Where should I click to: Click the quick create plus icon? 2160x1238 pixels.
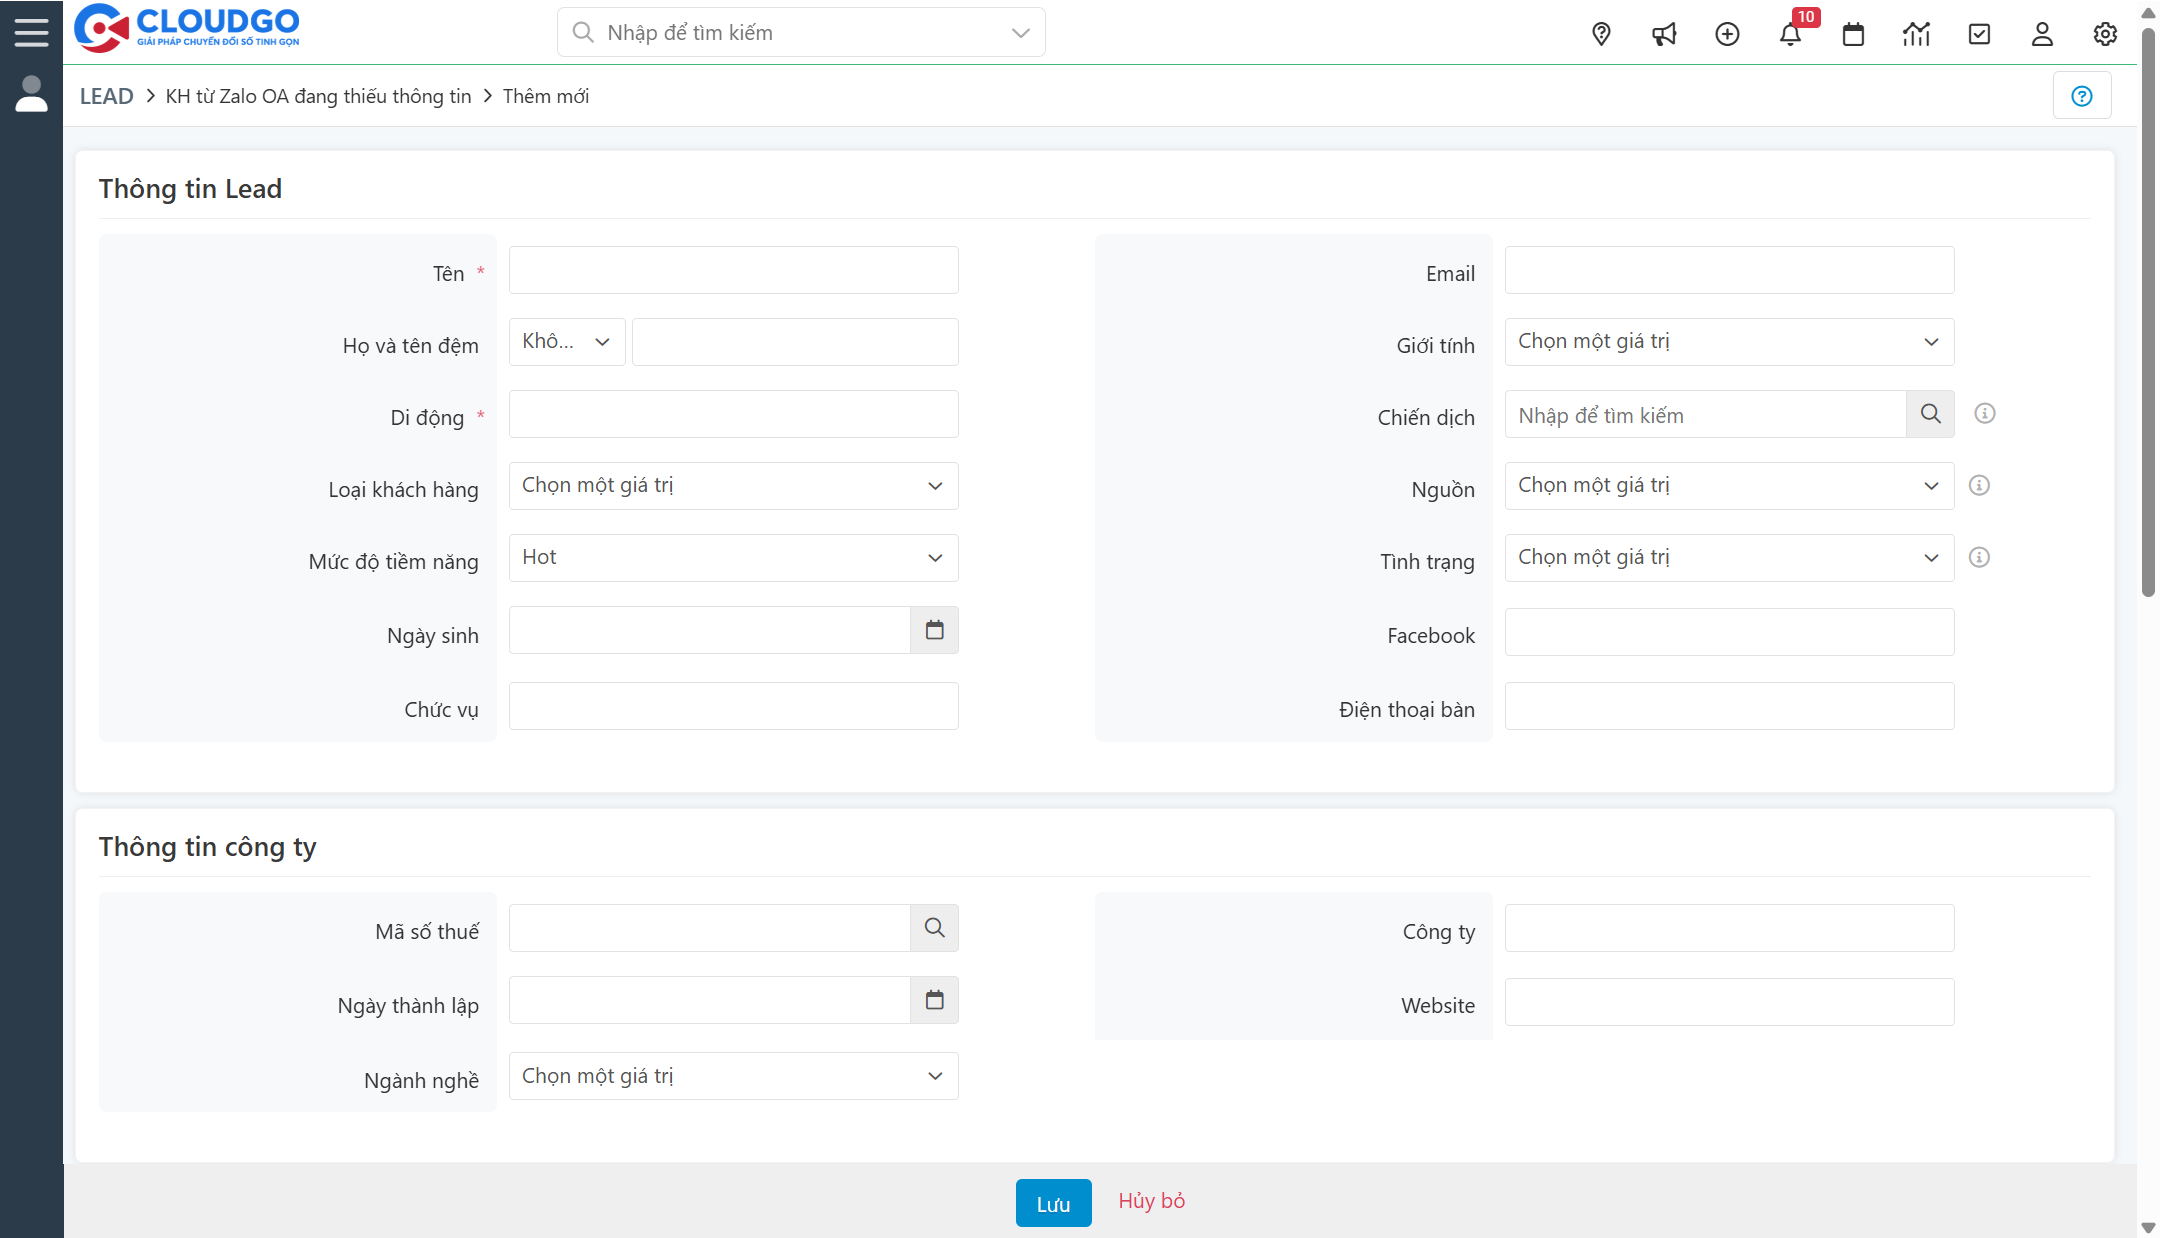1727,34
